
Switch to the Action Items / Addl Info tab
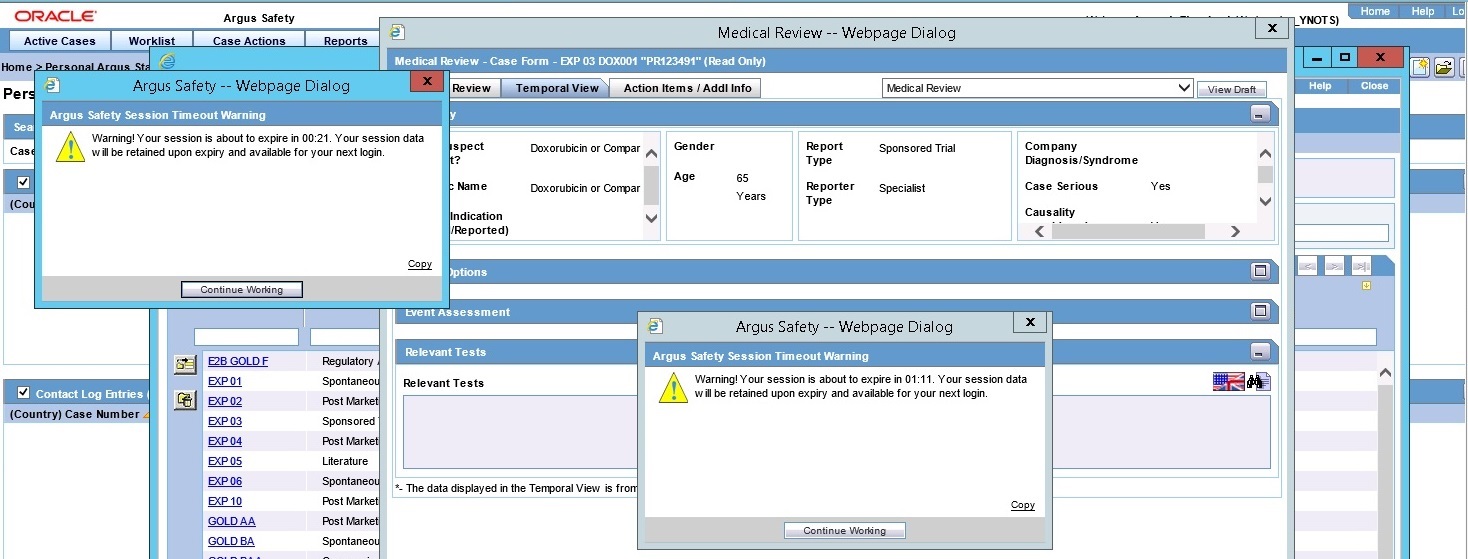[687, 88]
